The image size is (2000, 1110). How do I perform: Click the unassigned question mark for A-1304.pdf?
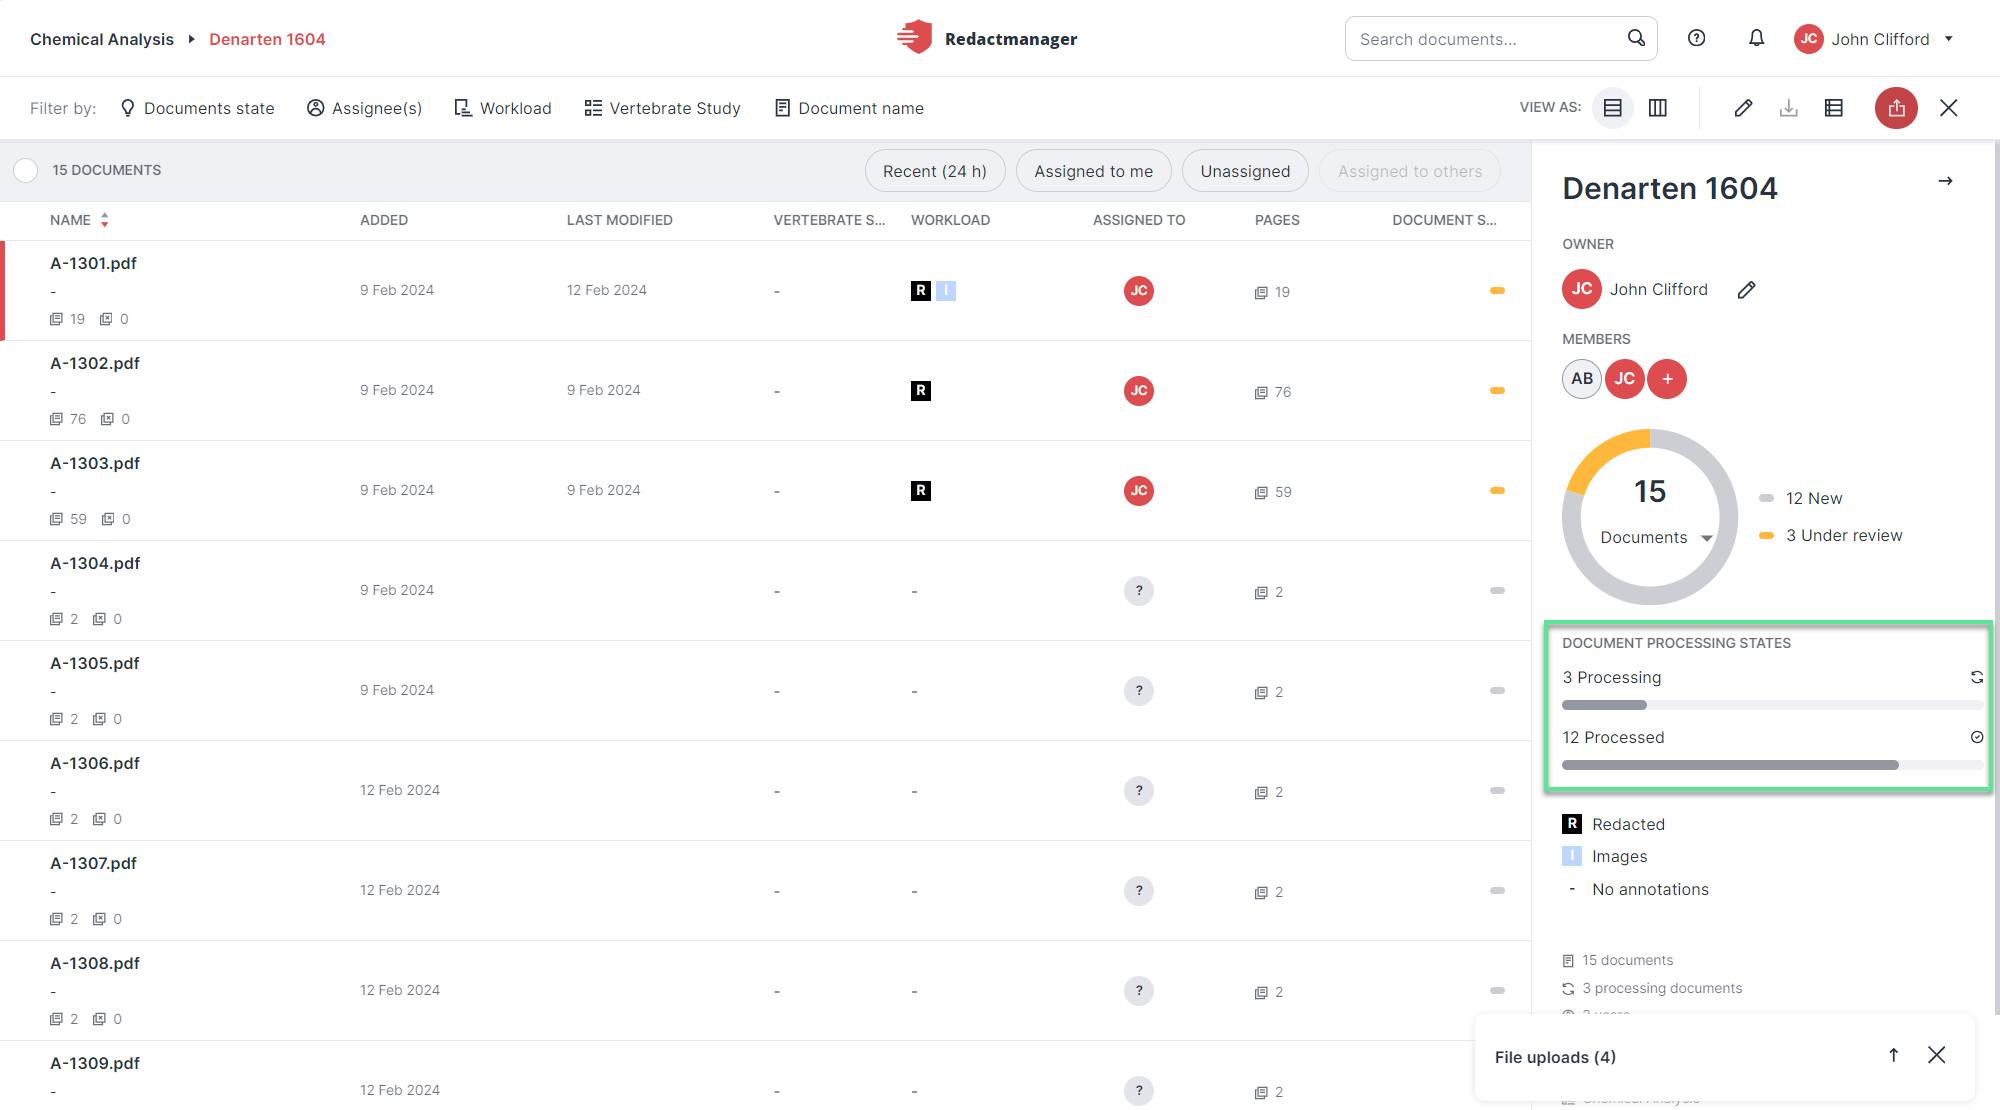(1139, 591)
